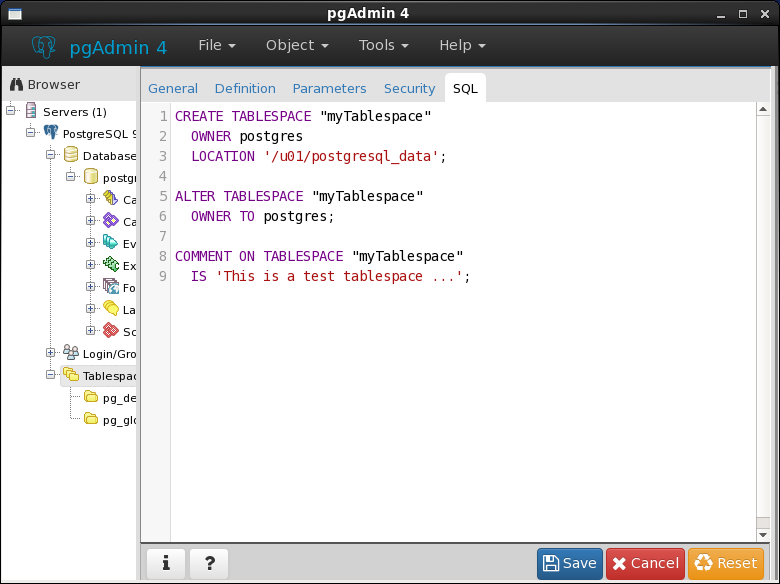Click the 'This is a test tablespace ...' comment text
This screenshot has height=584, width=780.
coord(339,276)
